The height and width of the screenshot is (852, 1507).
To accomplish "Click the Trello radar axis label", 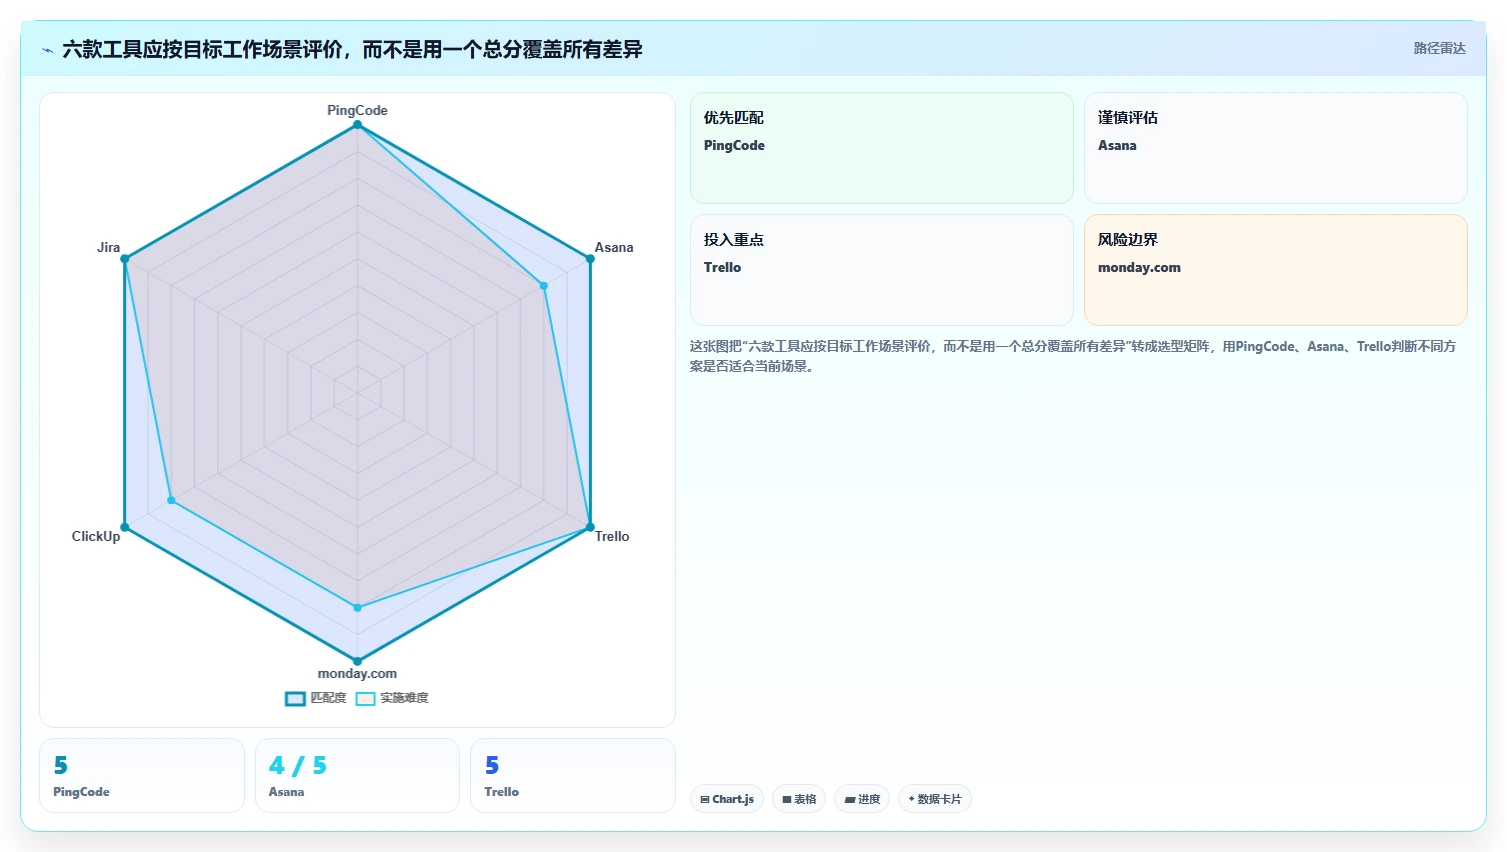I will coord(612,536).
